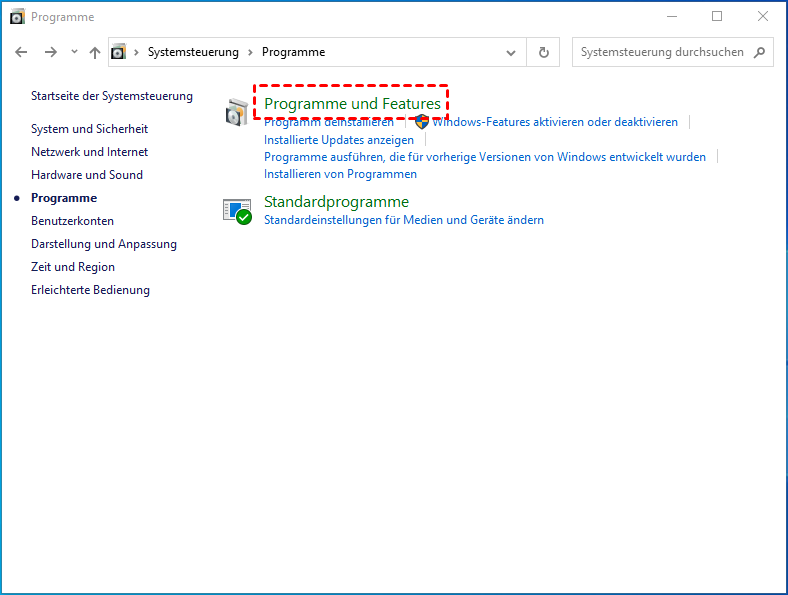Viewport: 788px width, 595px height.
Task: Click the Programme und Features icon
Action: tap(237, 112)
